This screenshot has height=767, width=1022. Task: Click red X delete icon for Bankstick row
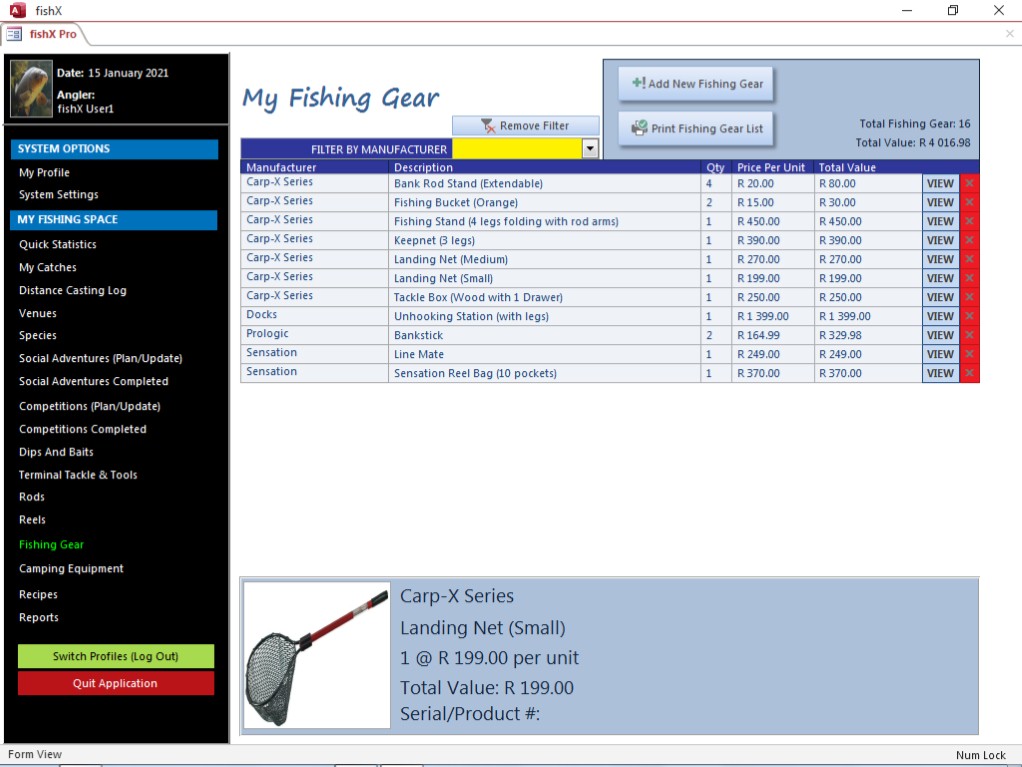point(969,335)
